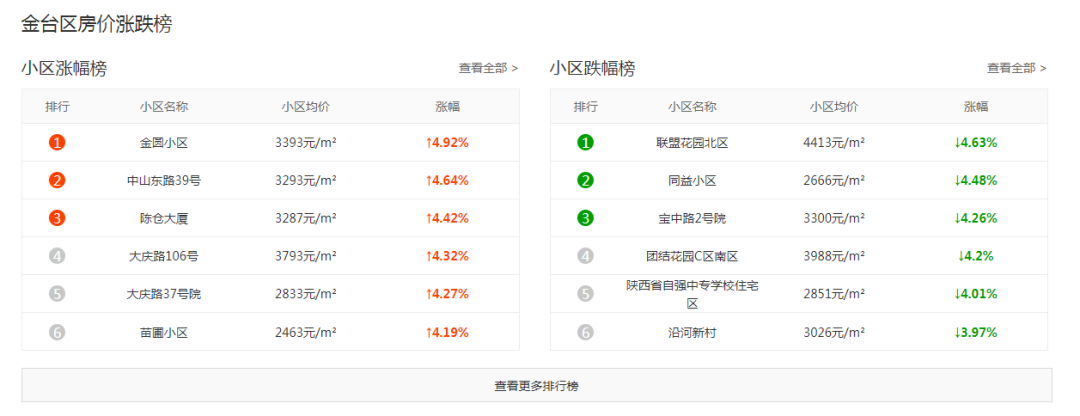Click the red rank 1 badge
1080x416 pixels.
57,143
